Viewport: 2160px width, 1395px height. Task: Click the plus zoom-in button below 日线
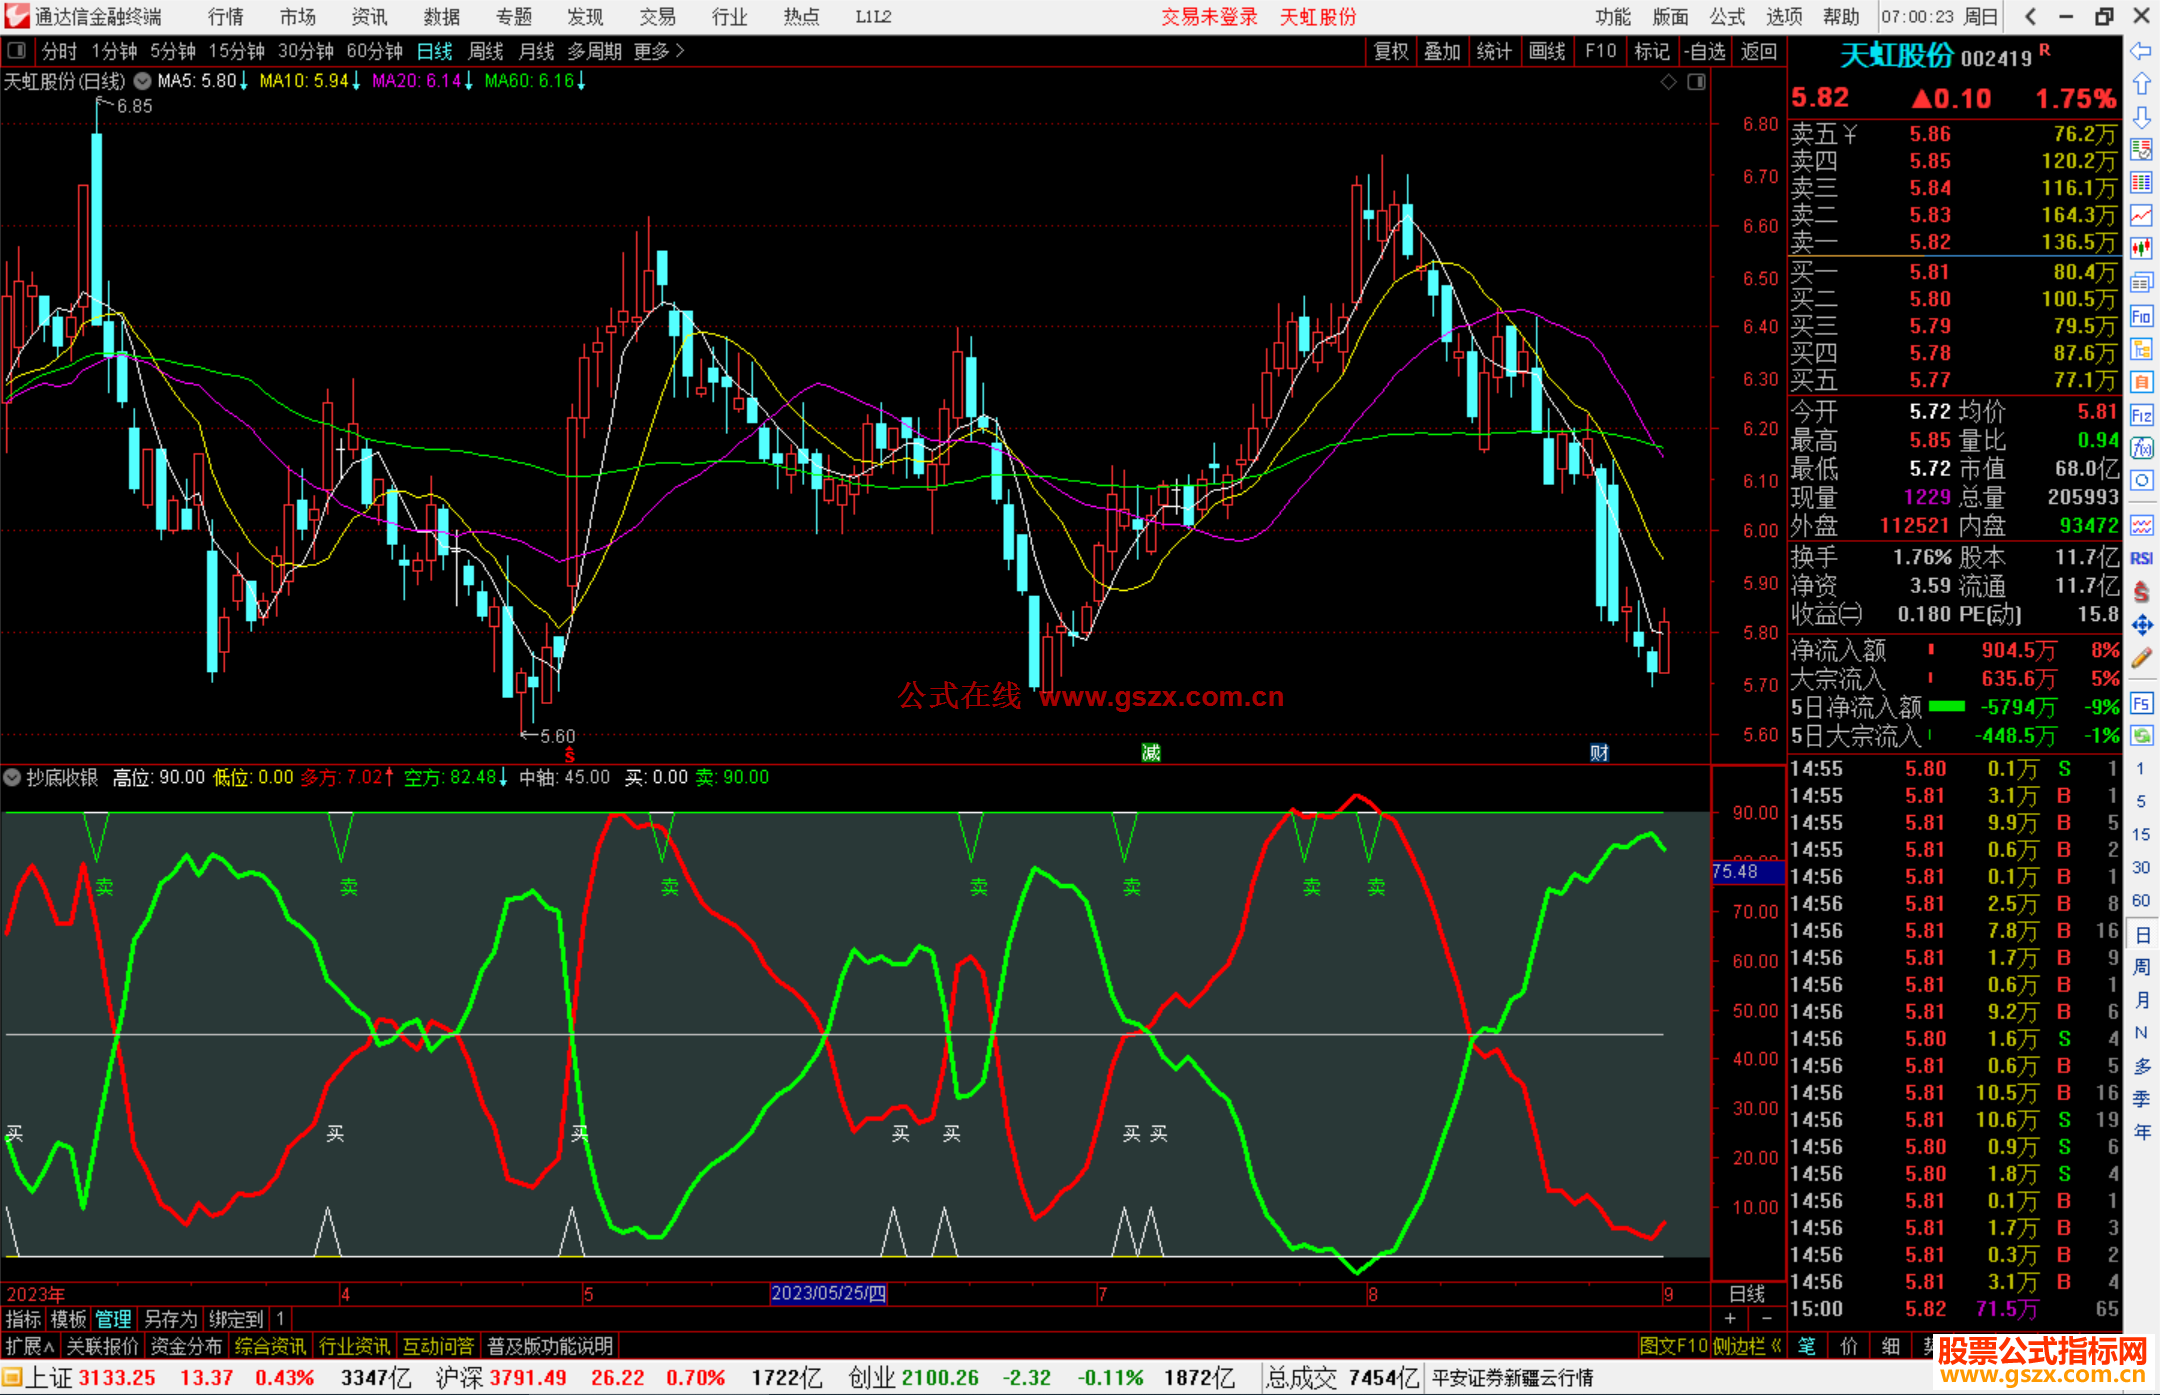click(x=1730, y=1319)
